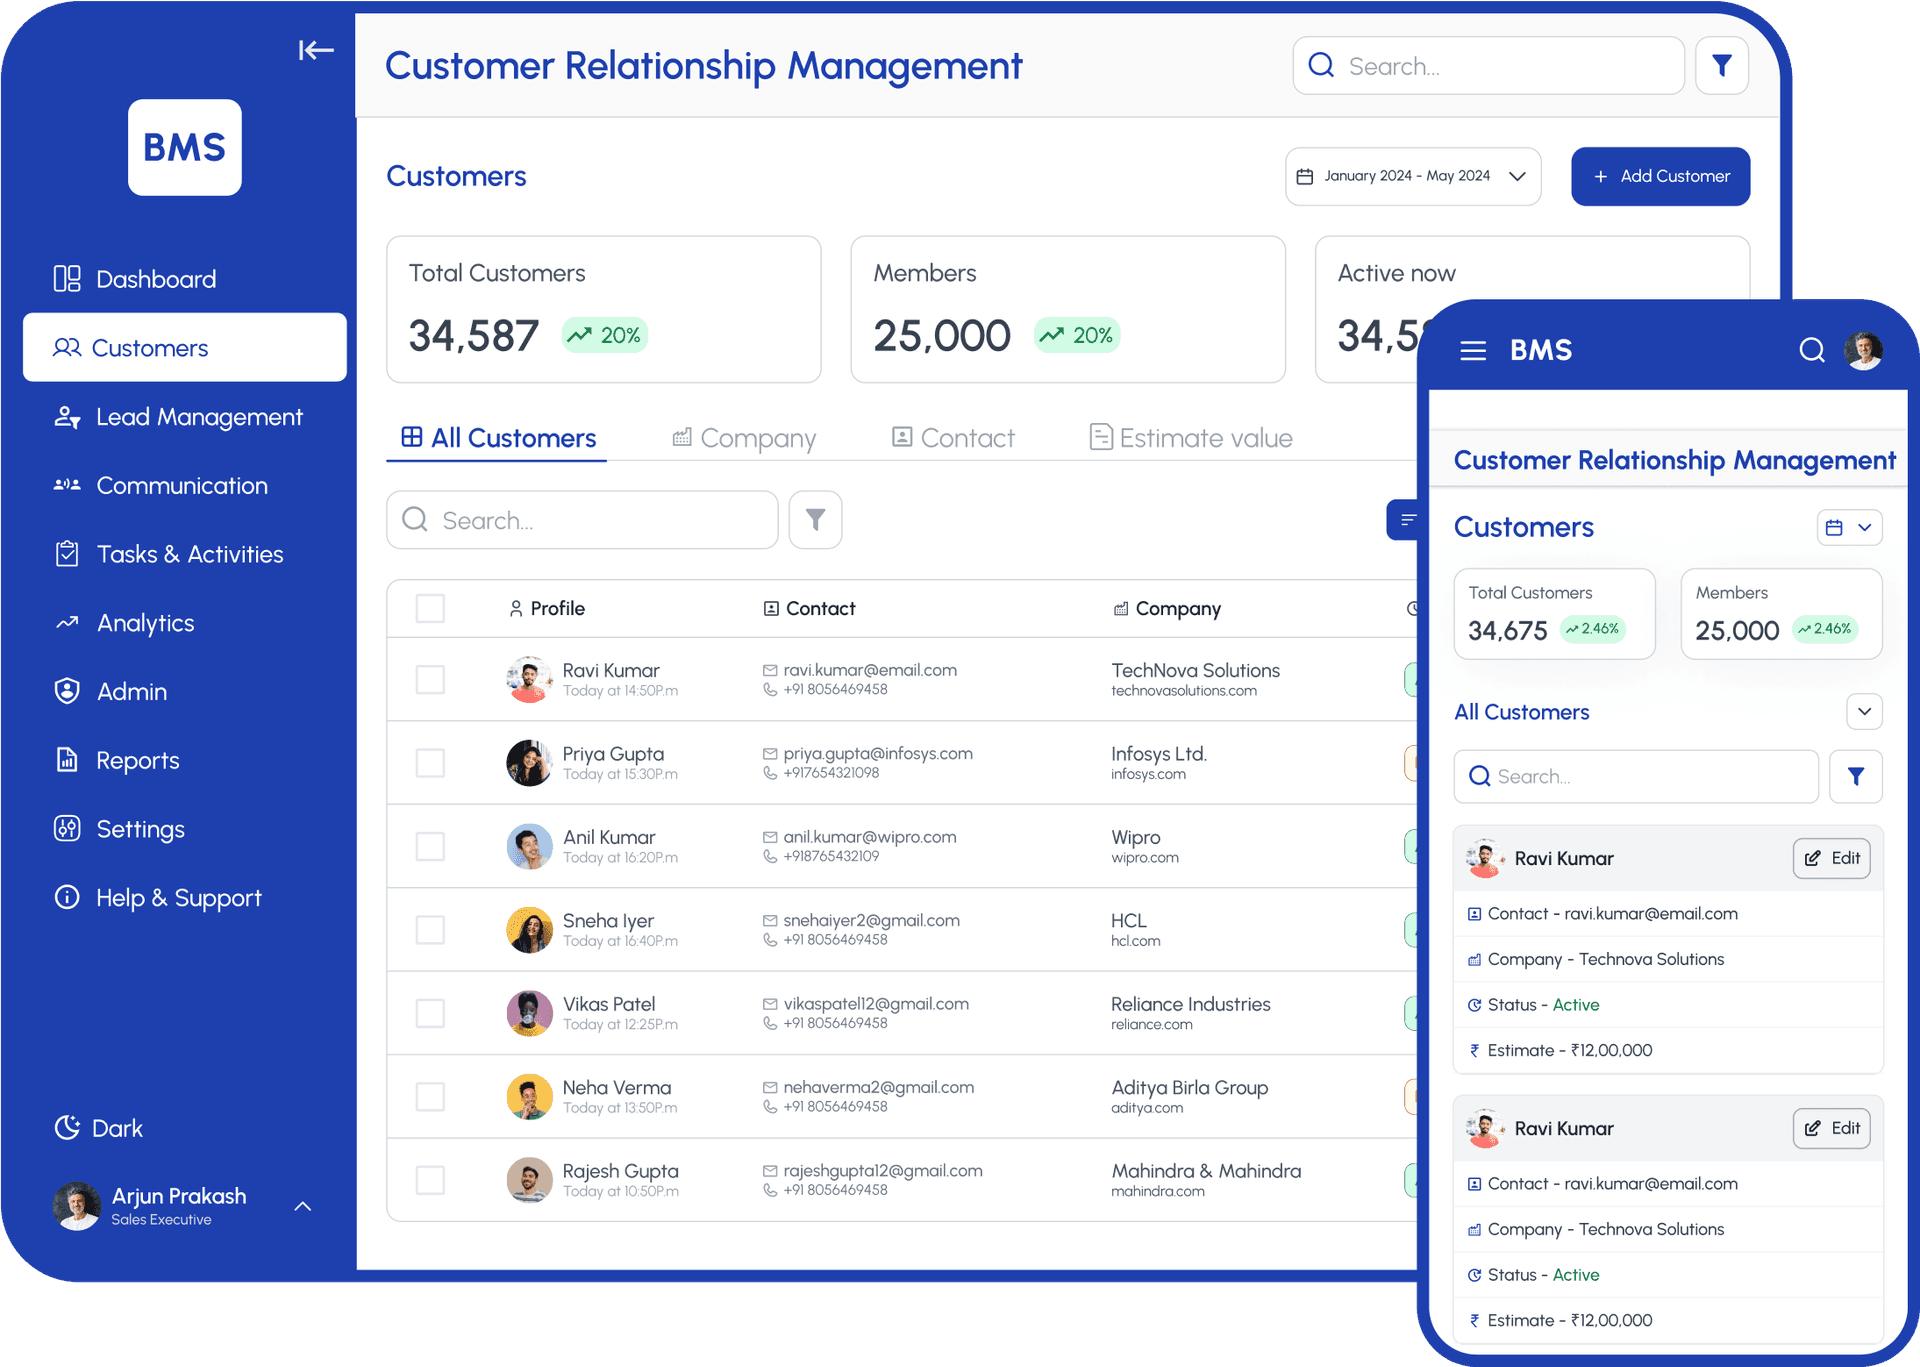The image size is (1920, 1367).
Task: Open Help & Support
Action: coord(178,897)
